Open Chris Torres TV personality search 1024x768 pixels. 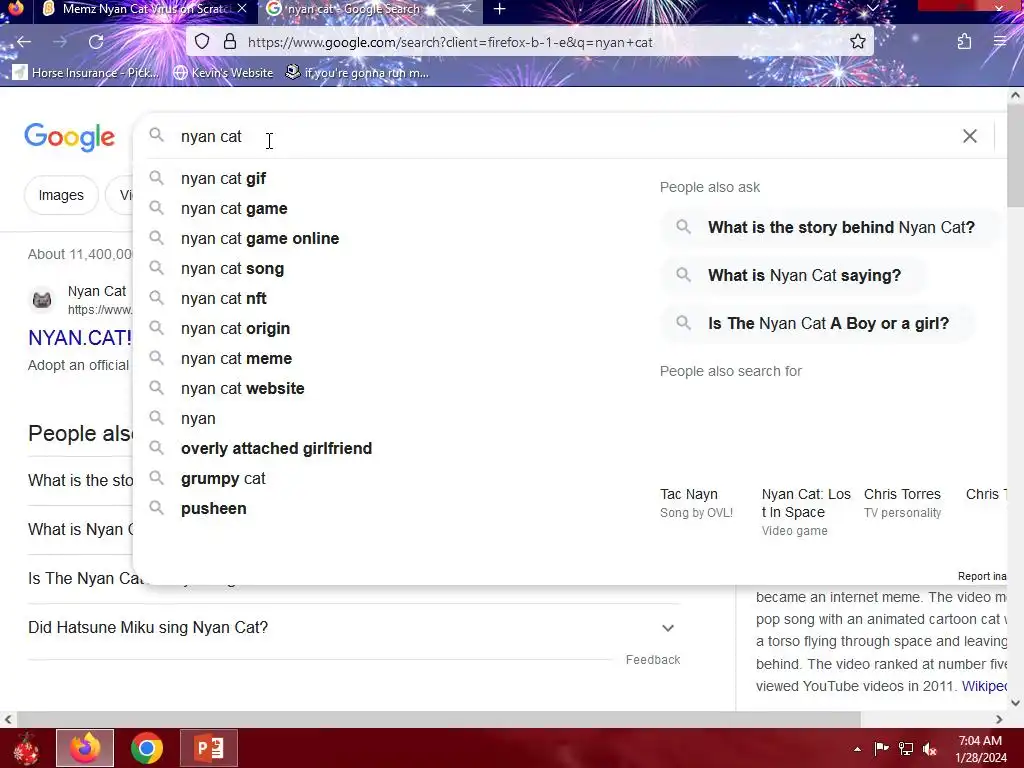pyautogui.click(x=903, y=503)
